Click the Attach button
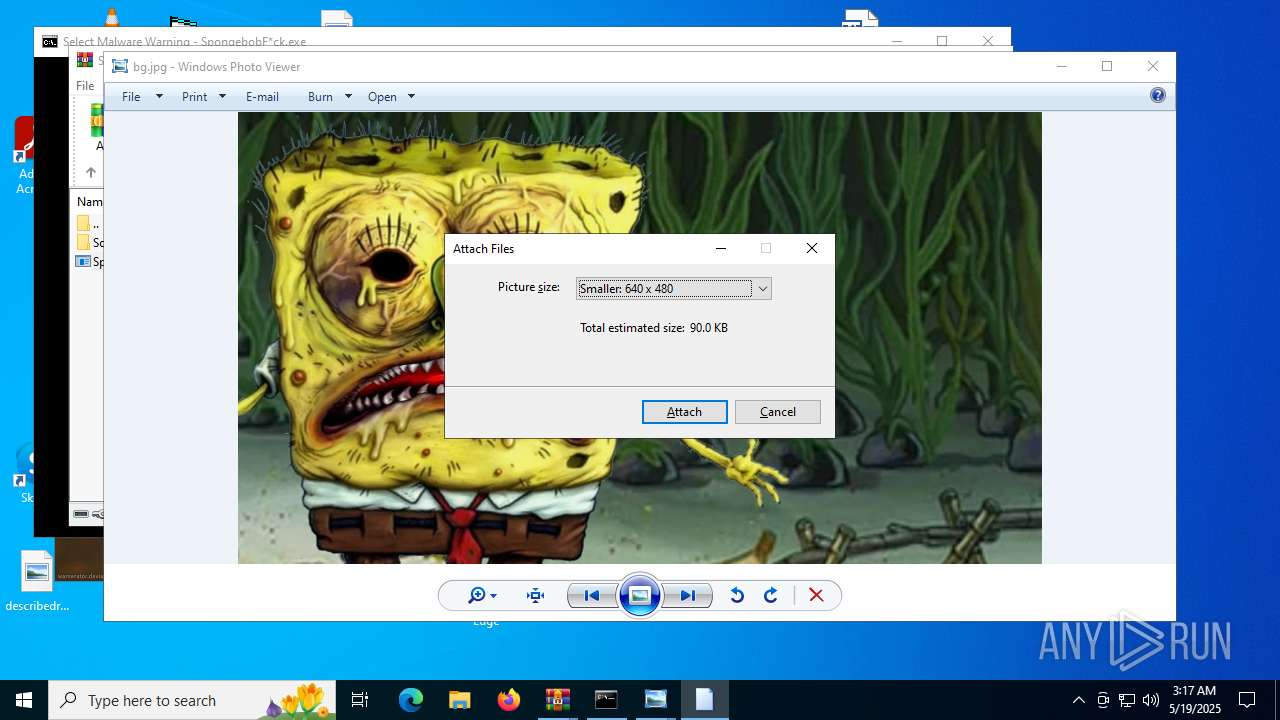The image size is (1280, 720). (x=684, y=412)
